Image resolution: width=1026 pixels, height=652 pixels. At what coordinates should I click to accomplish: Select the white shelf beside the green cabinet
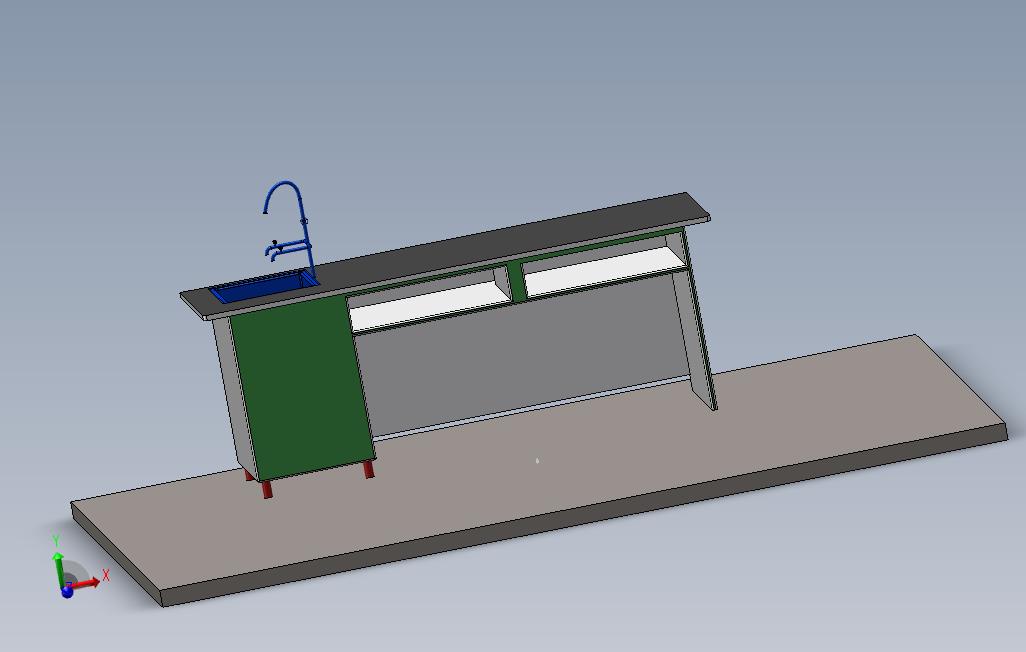429,309
